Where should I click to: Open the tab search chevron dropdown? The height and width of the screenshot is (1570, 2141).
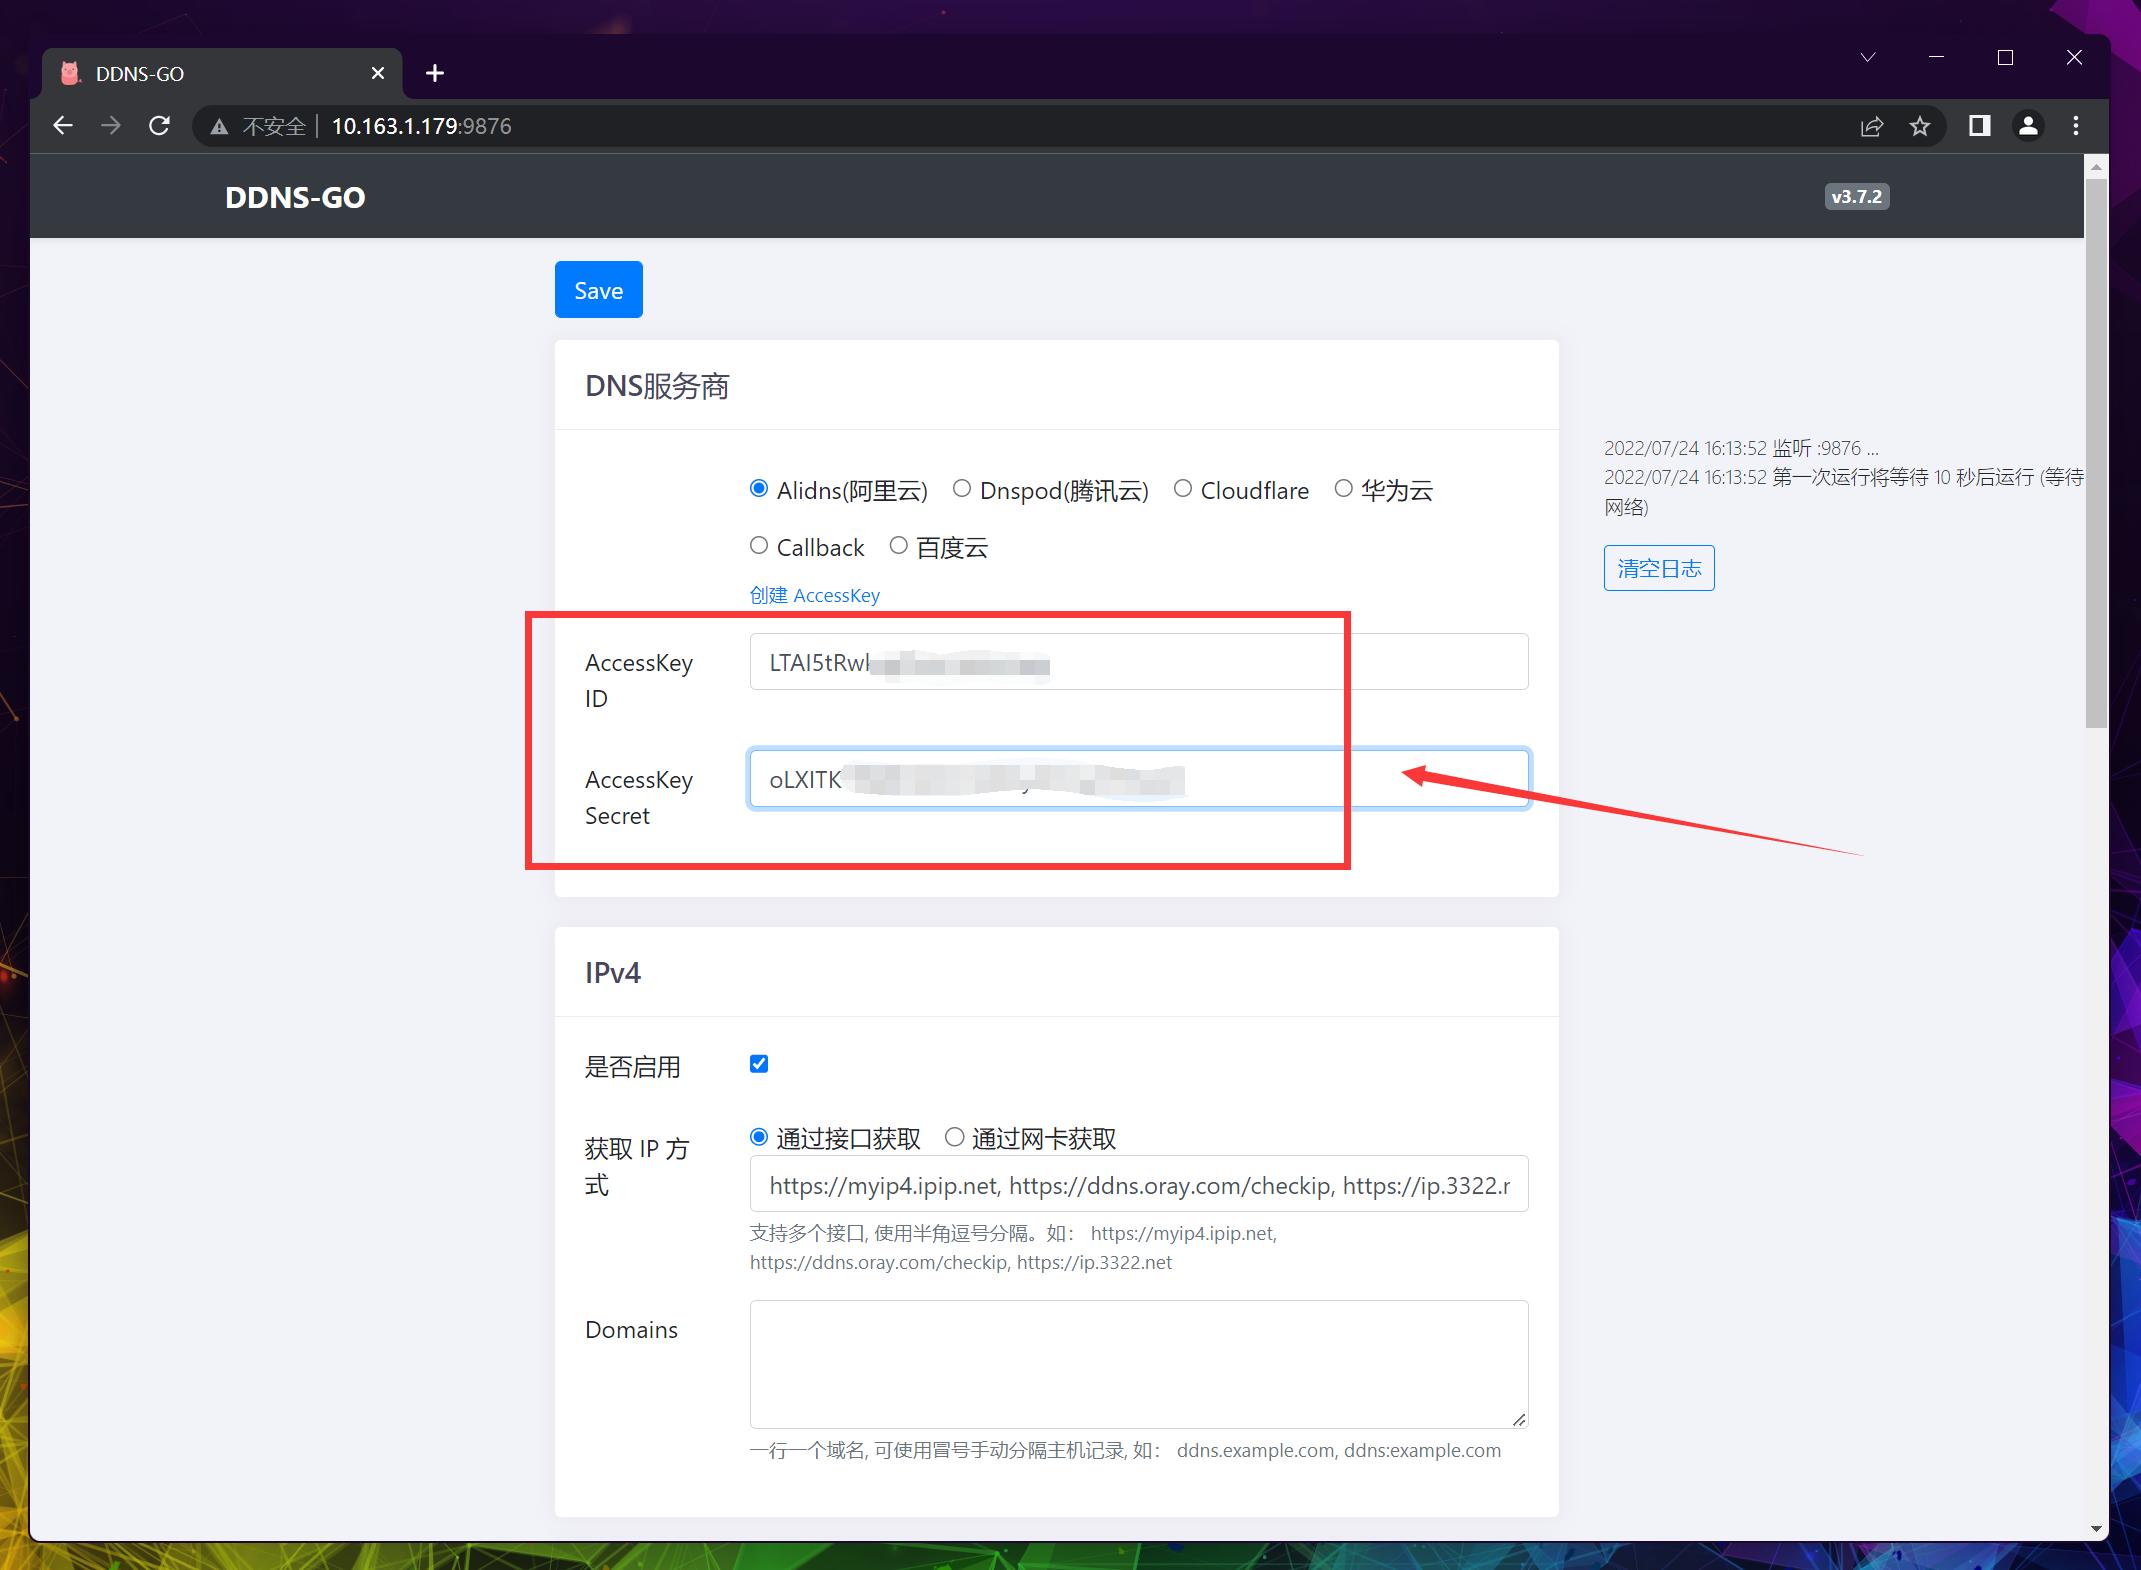coord(1866,57)
